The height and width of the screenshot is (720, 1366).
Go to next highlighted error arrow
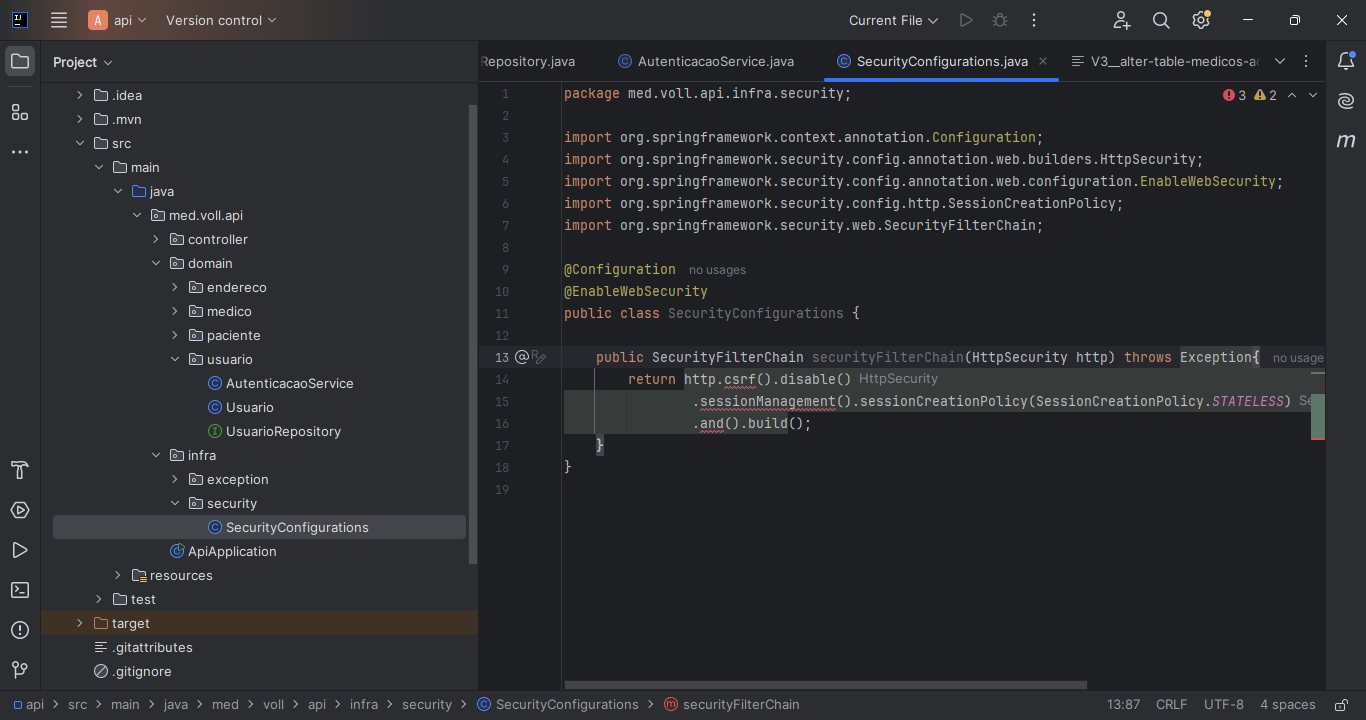pos(1313,95)
